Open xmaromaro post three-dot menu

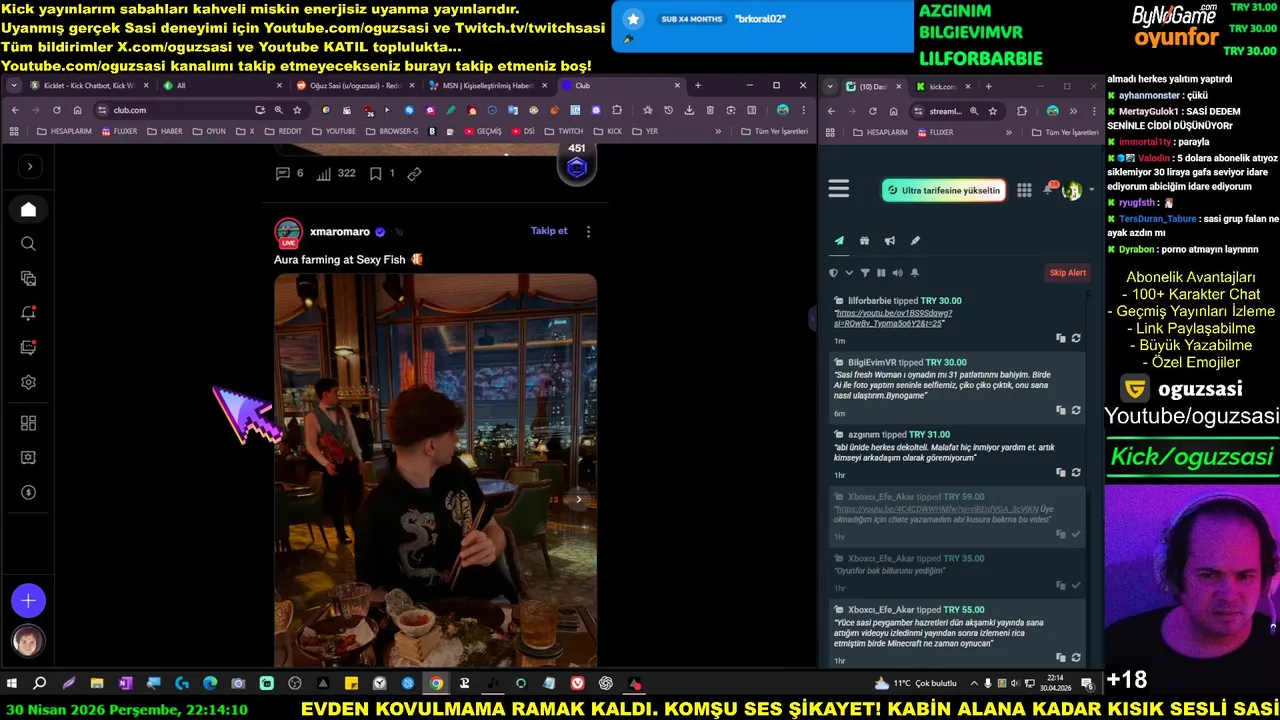click(x=588, y=231)
